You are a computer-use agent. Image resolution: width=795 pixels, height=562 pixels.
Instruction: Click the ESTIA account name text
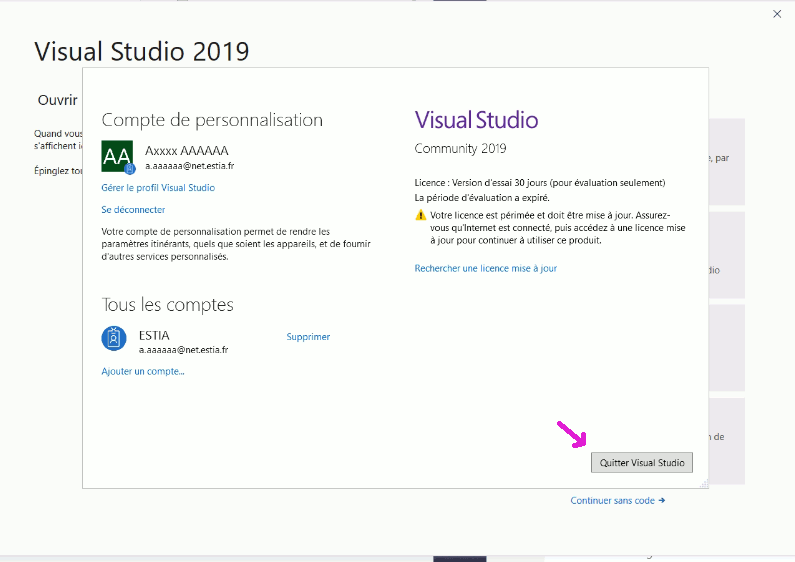click(x=154, y=335)
